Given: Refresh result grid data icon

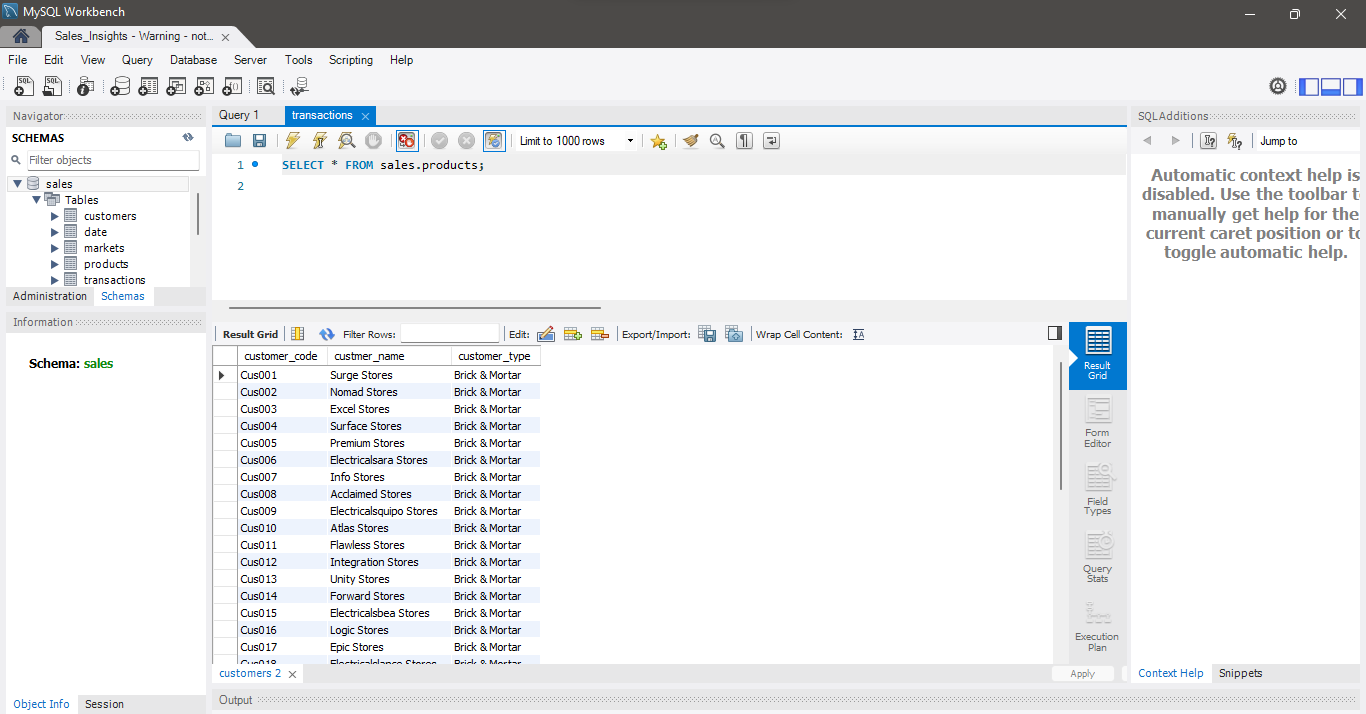Looking at the screenshot, I should tap(327, 334).
